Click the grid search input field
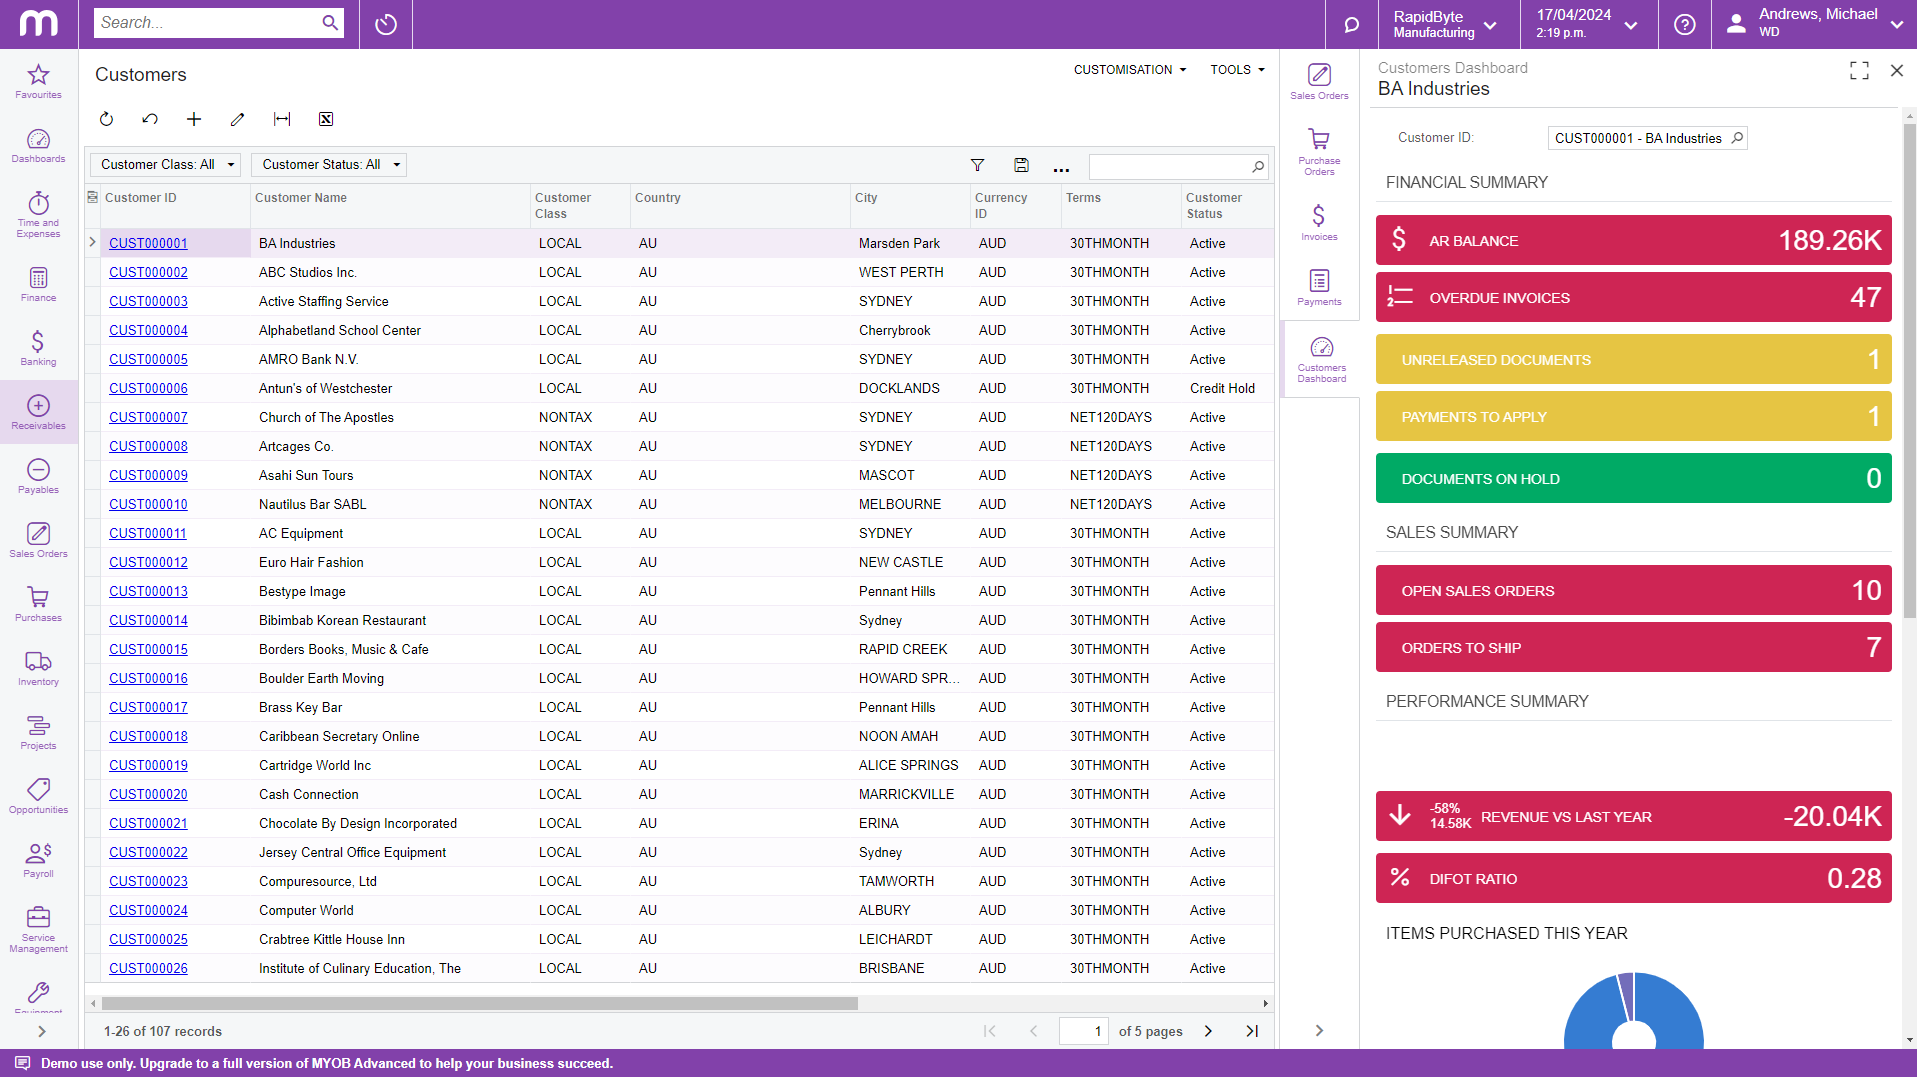 pyautogui.click(x=1168, y=166)
